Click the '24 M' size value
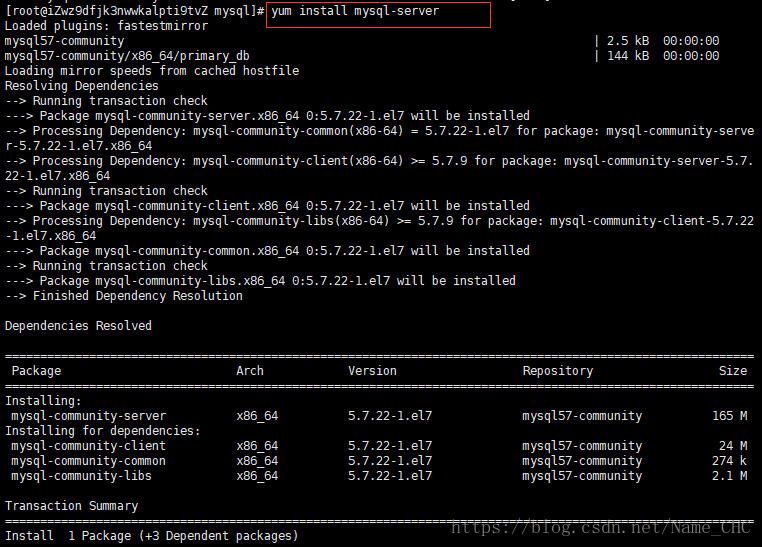 click(733, 446)
